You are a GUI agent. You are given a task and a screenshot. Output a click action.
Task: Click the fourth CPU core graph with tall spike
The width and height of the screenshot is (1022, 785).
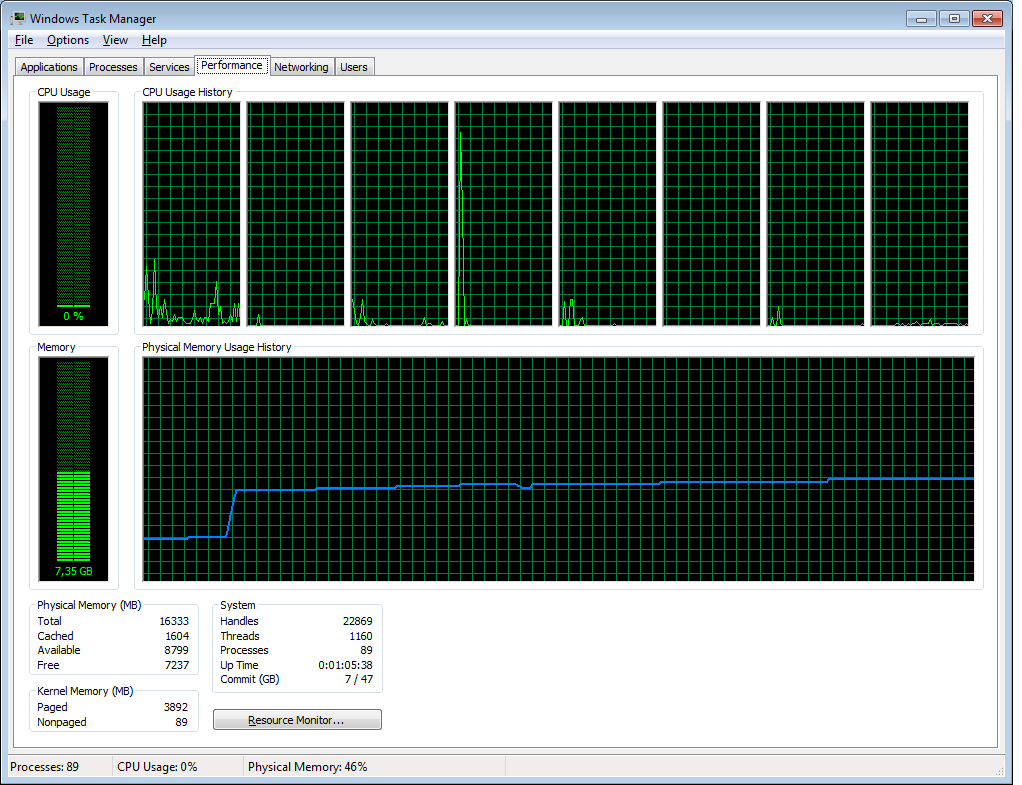tap(504, 214)
